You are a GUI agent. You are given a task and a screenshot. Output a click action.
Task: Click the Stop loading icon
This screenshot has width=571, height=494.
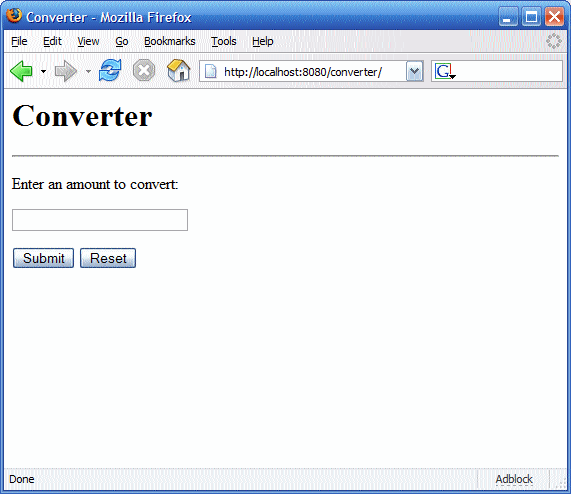(144, 70)
